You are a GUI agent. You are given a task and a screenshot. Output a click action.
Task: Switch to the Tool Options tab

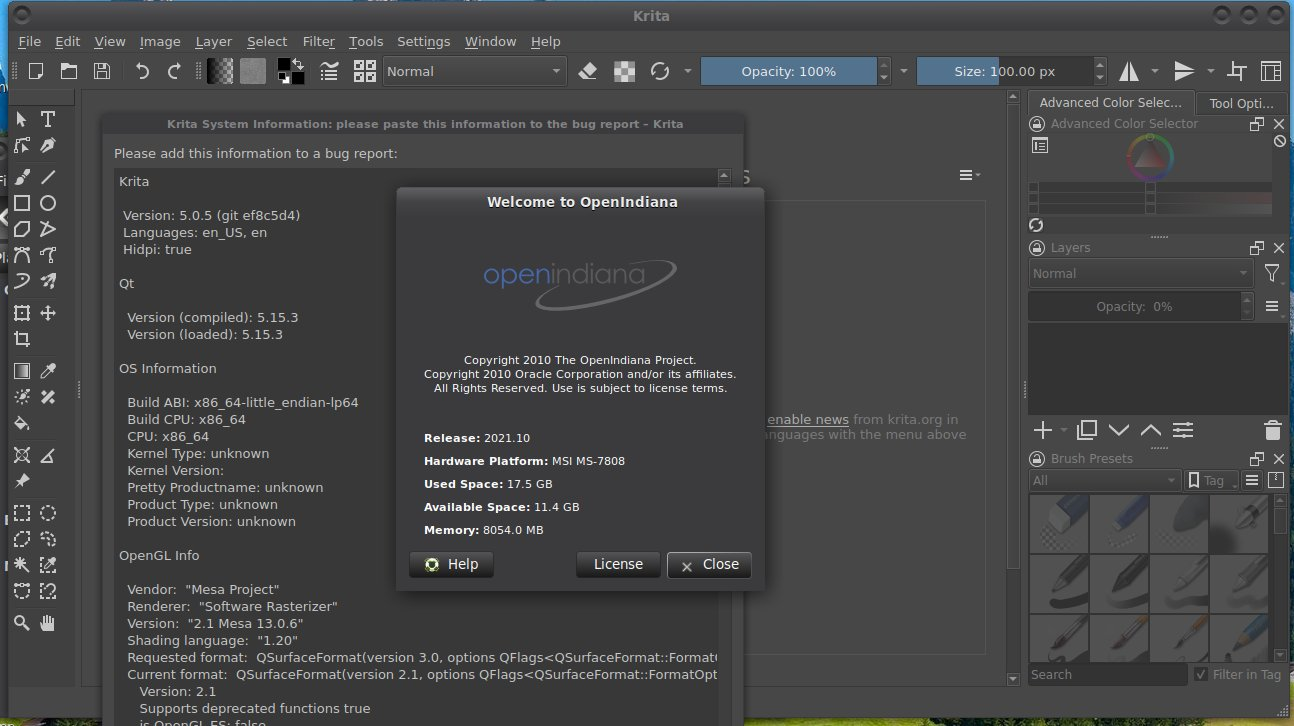tap(1241, 102)
